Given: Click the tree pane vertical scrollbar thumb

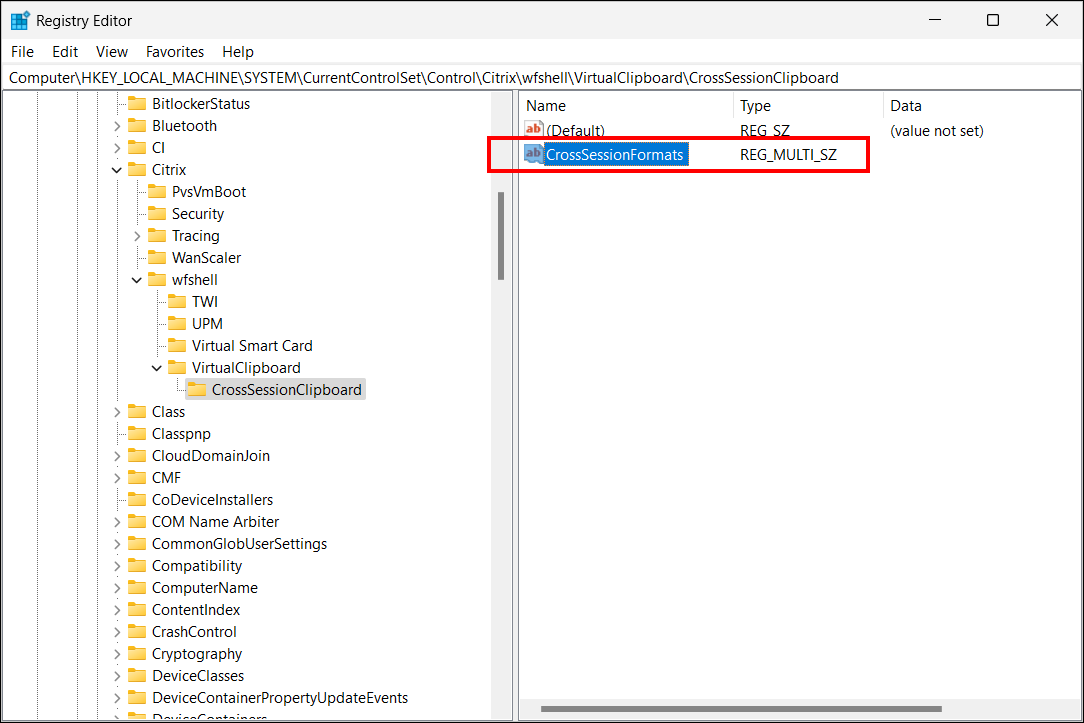Looking at the screenshot, I should pyautogui.click(x=501, y=236).
